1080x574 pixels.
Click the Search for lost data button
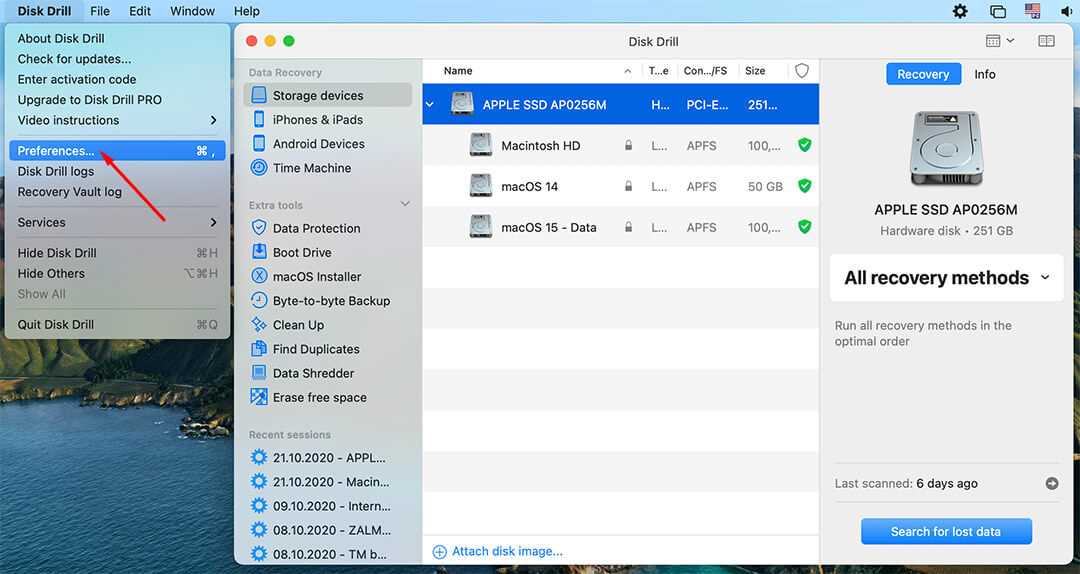tap(946, 531)
